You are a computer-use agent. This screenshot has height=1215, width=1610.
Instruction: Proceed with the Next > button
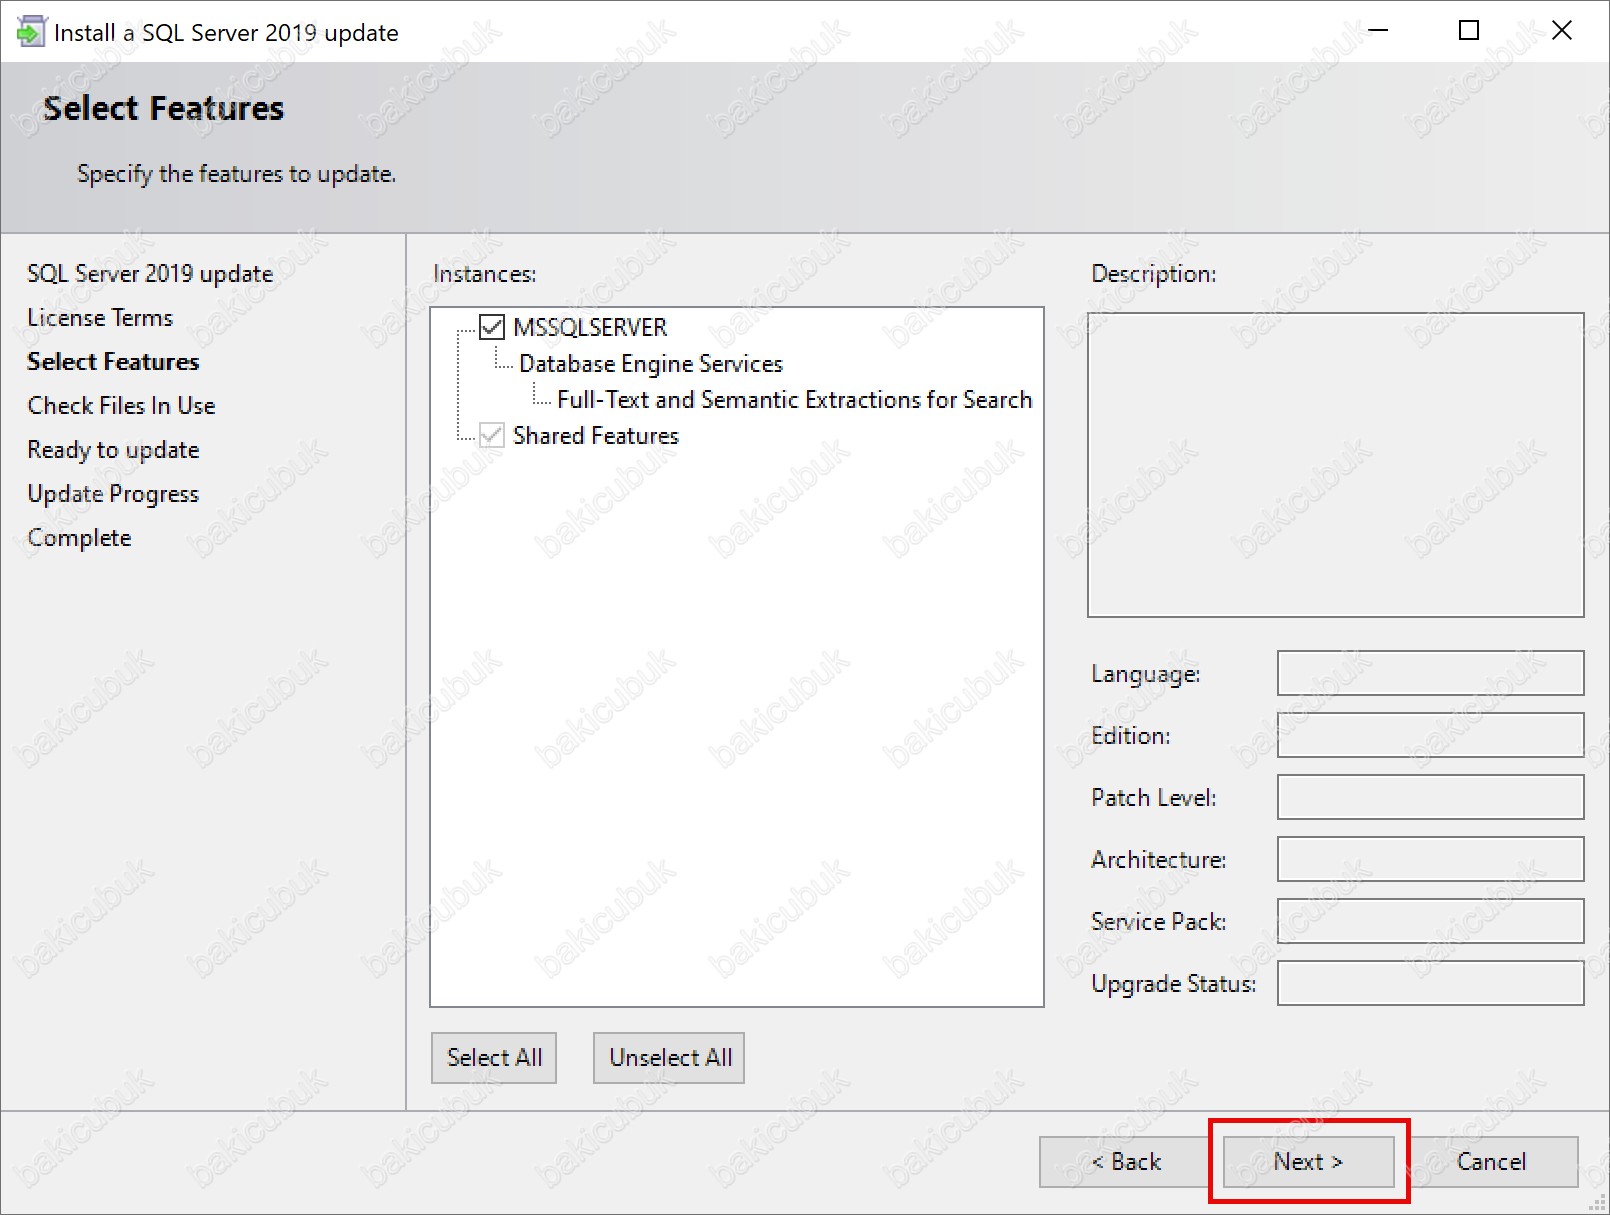pyautogui.click(x=1308, y=1162)
